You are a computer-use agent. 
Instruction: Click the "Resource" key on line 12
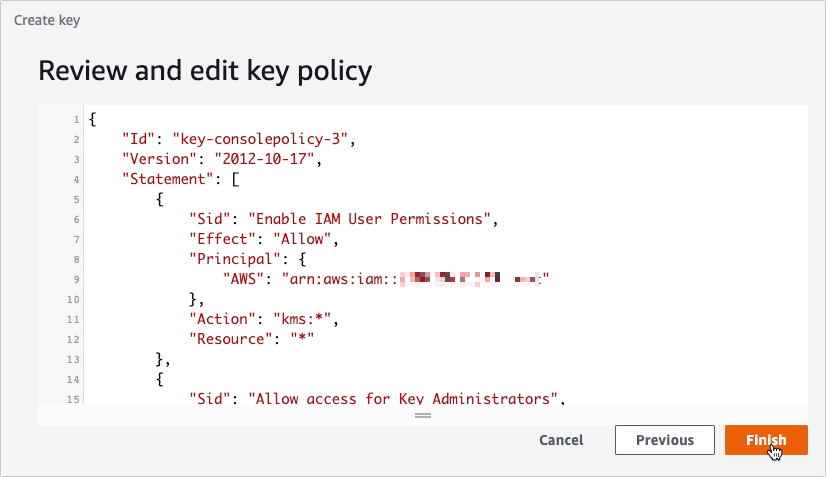pyautogui.click(x=228, y=338)
